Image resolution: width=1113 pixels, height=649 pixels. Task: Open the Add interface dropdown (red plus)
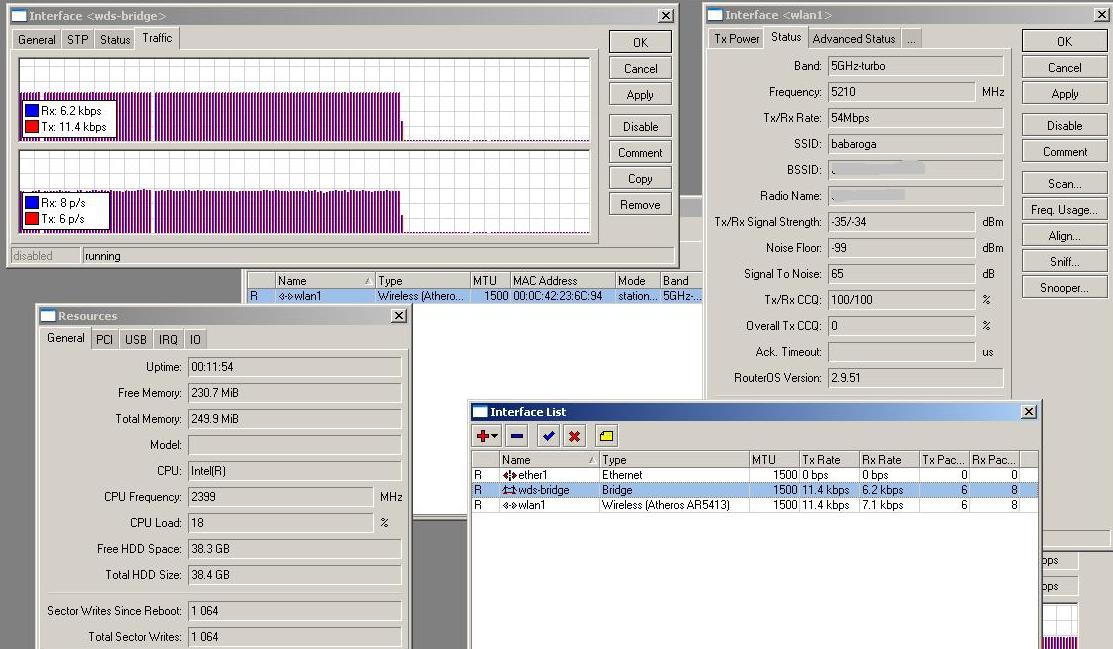click(487, 436)
